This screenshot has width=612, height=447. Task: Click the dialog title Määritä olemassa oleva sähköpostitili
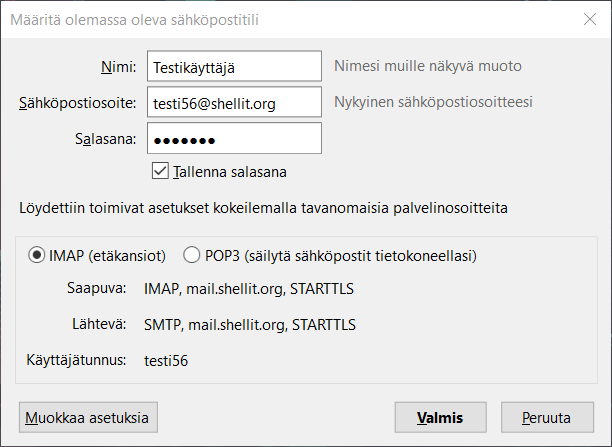[134, 20]
